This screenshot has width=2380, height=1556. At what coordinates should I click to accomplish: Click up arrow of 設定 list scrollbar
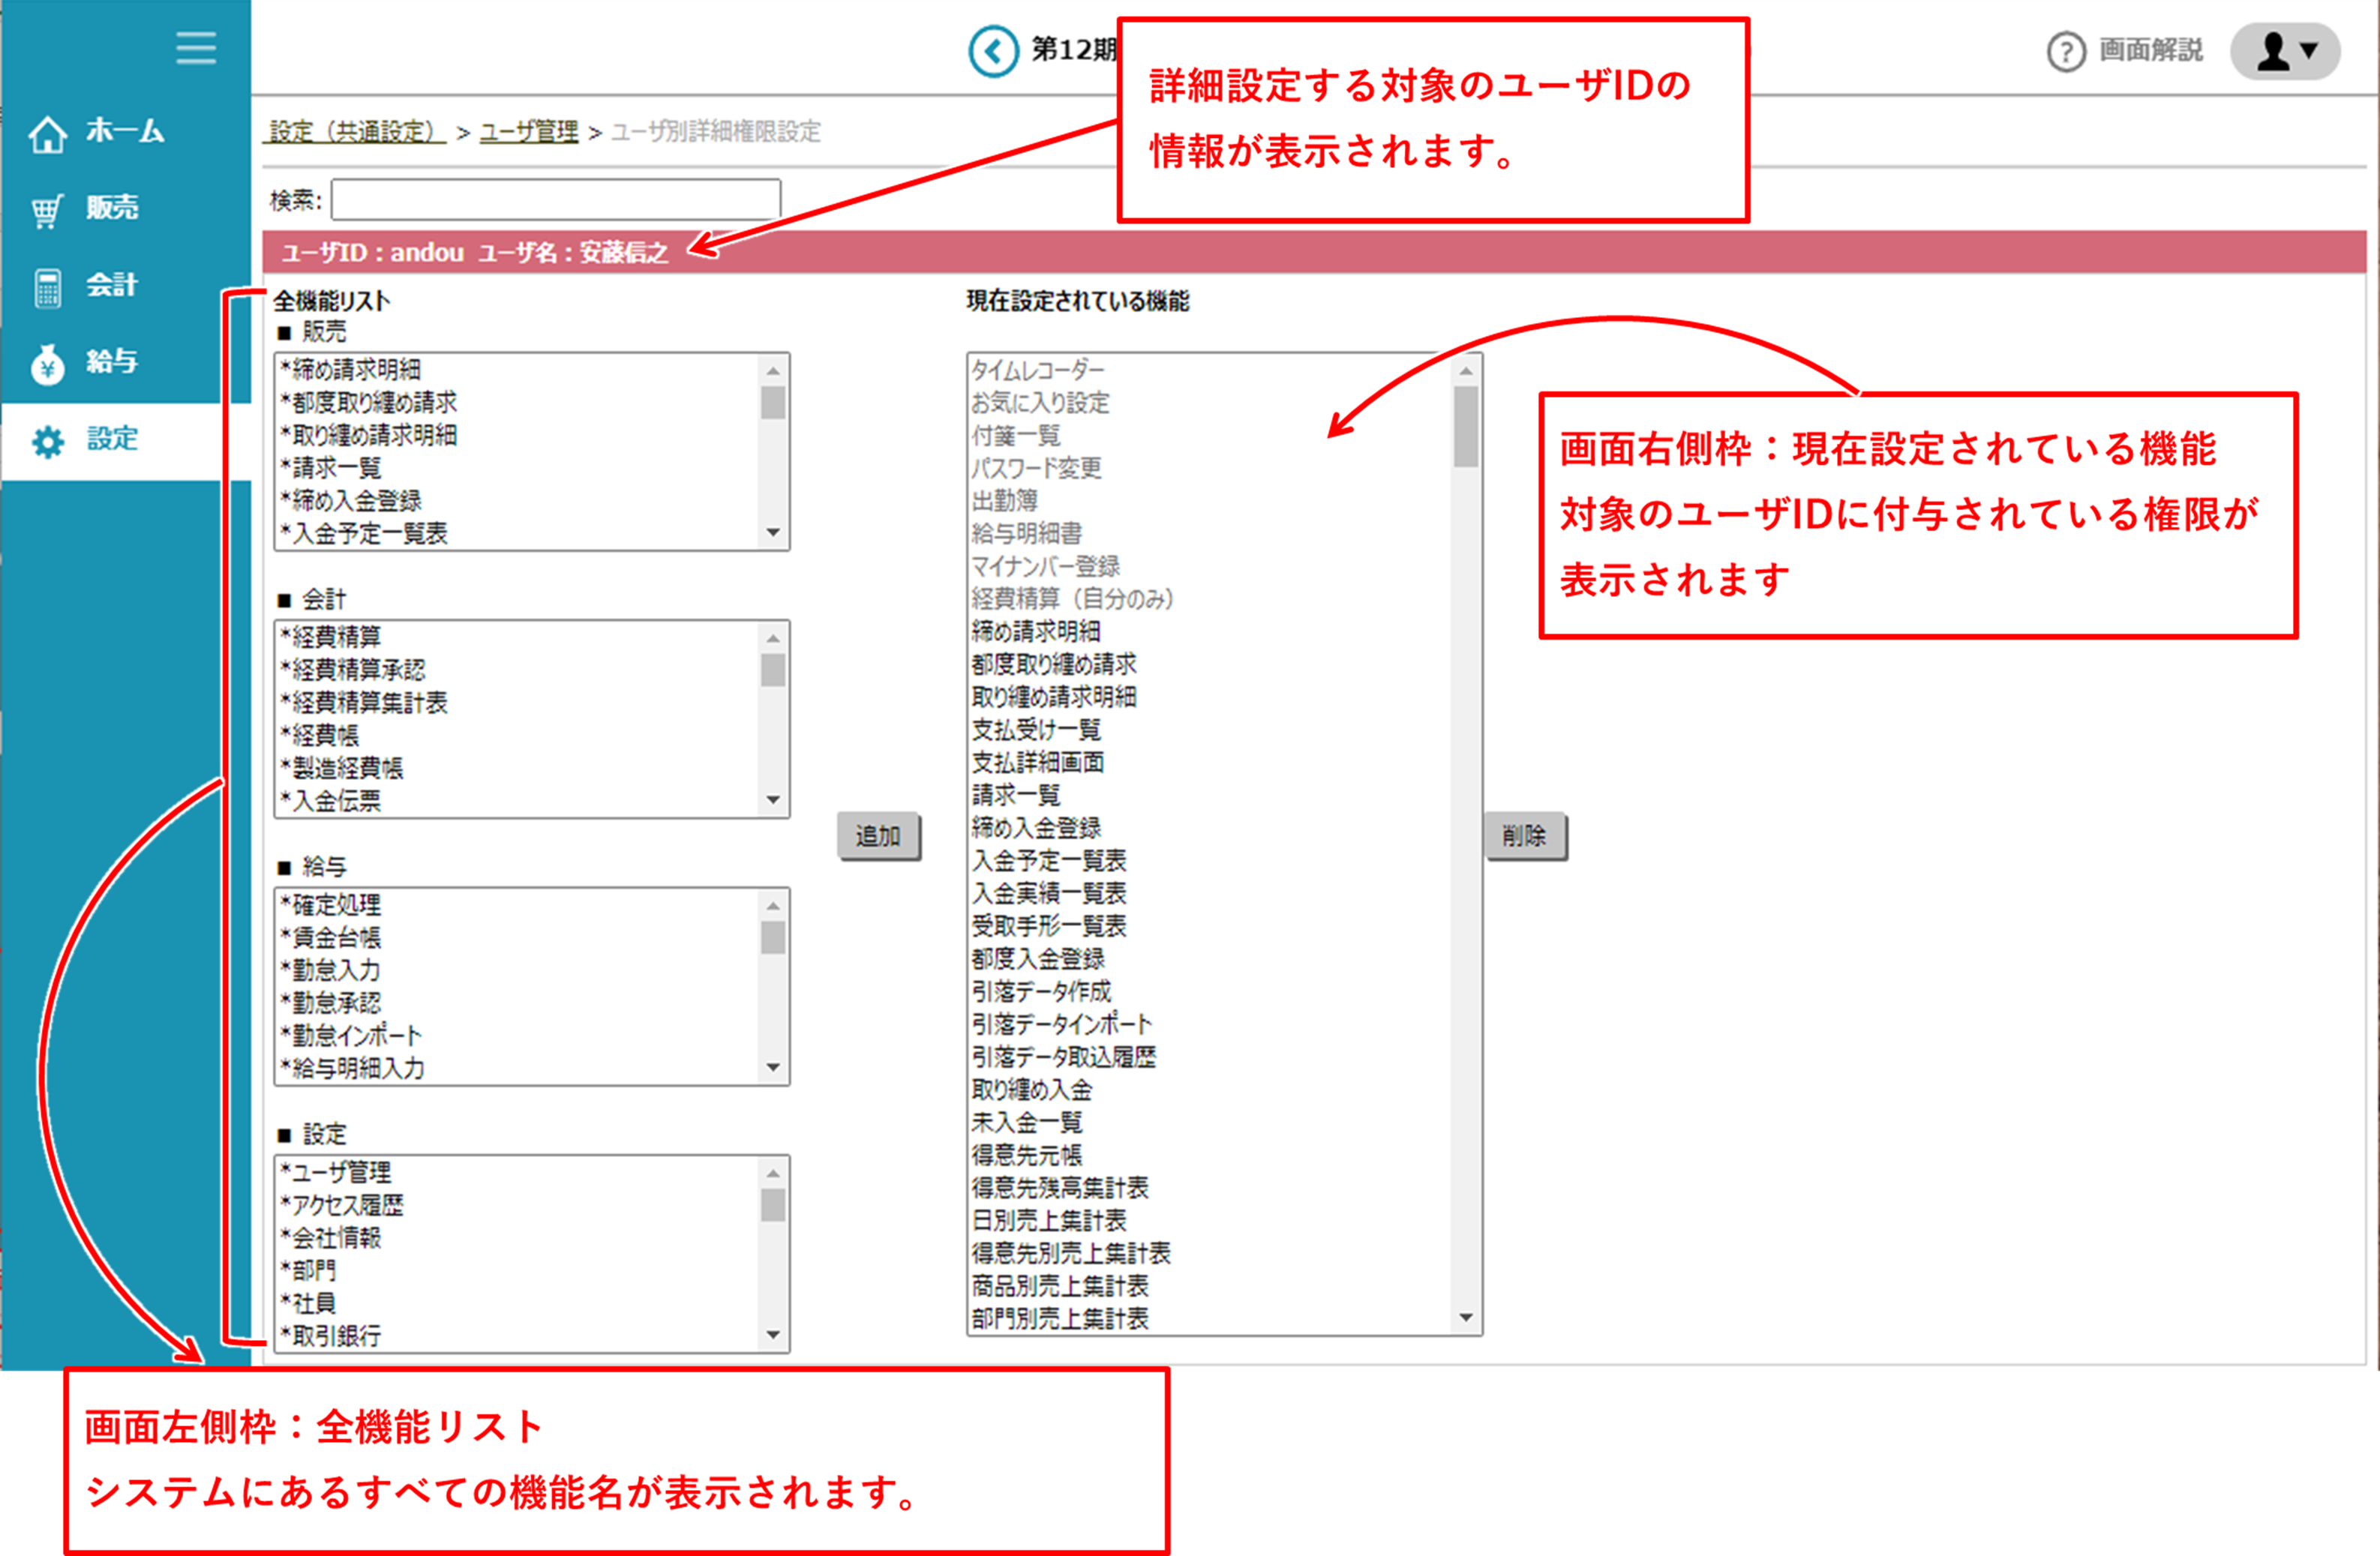[x=773, y=1173]
